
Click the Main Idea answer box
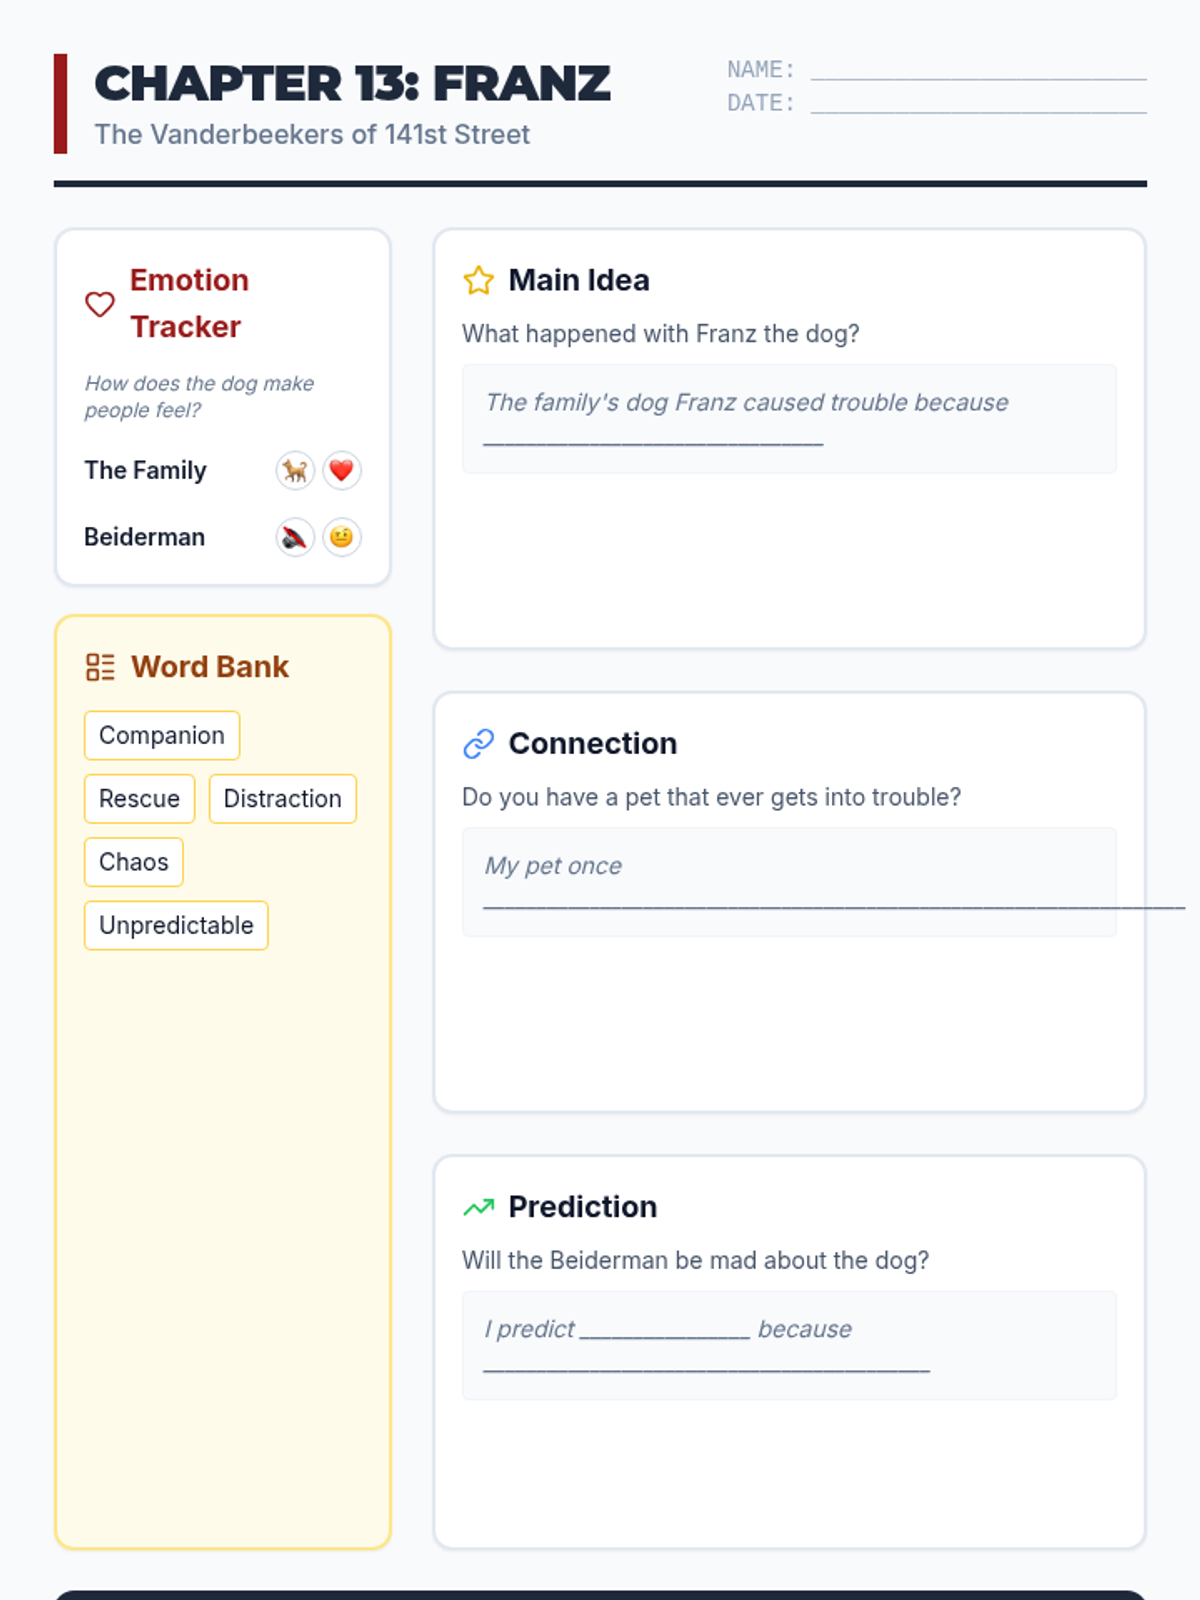tap(789, 419)
